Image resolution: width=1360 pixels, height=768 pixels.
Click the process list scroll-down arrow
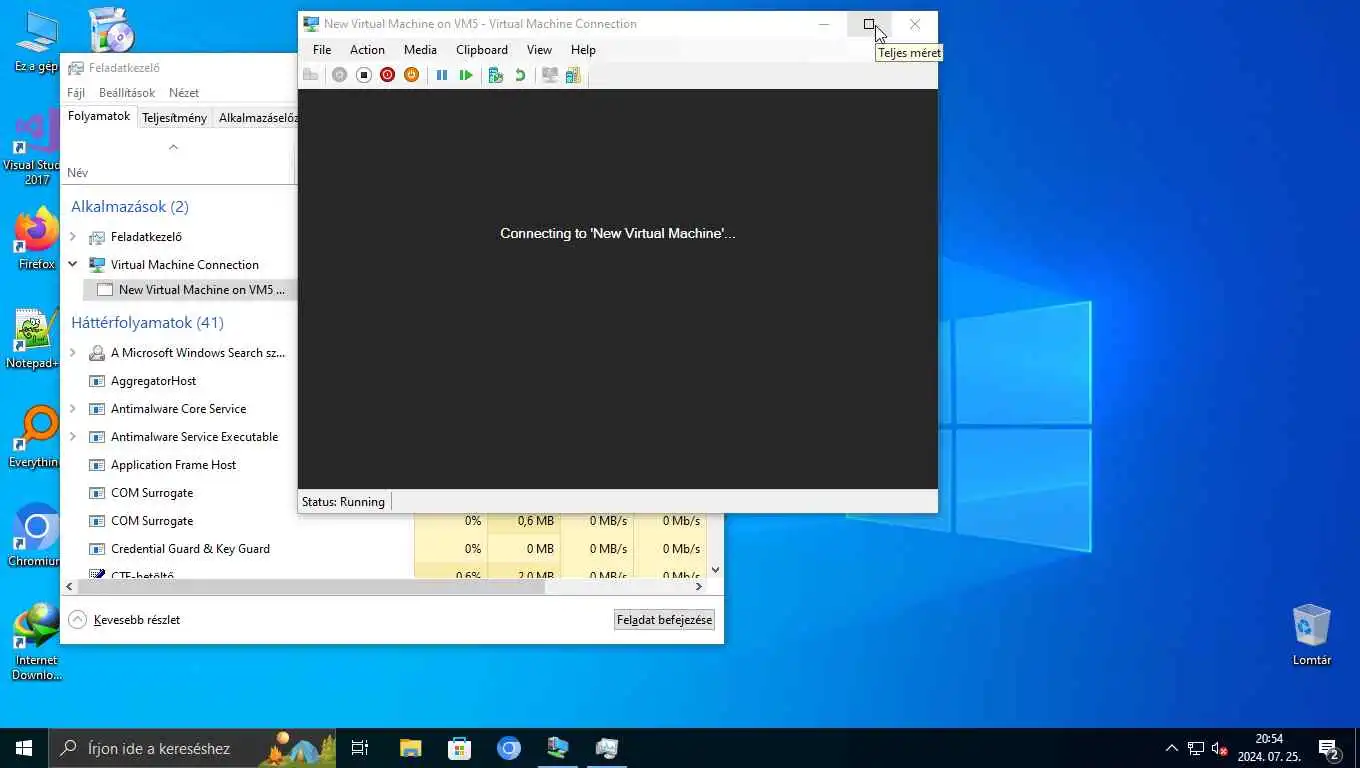coord(715,570)
